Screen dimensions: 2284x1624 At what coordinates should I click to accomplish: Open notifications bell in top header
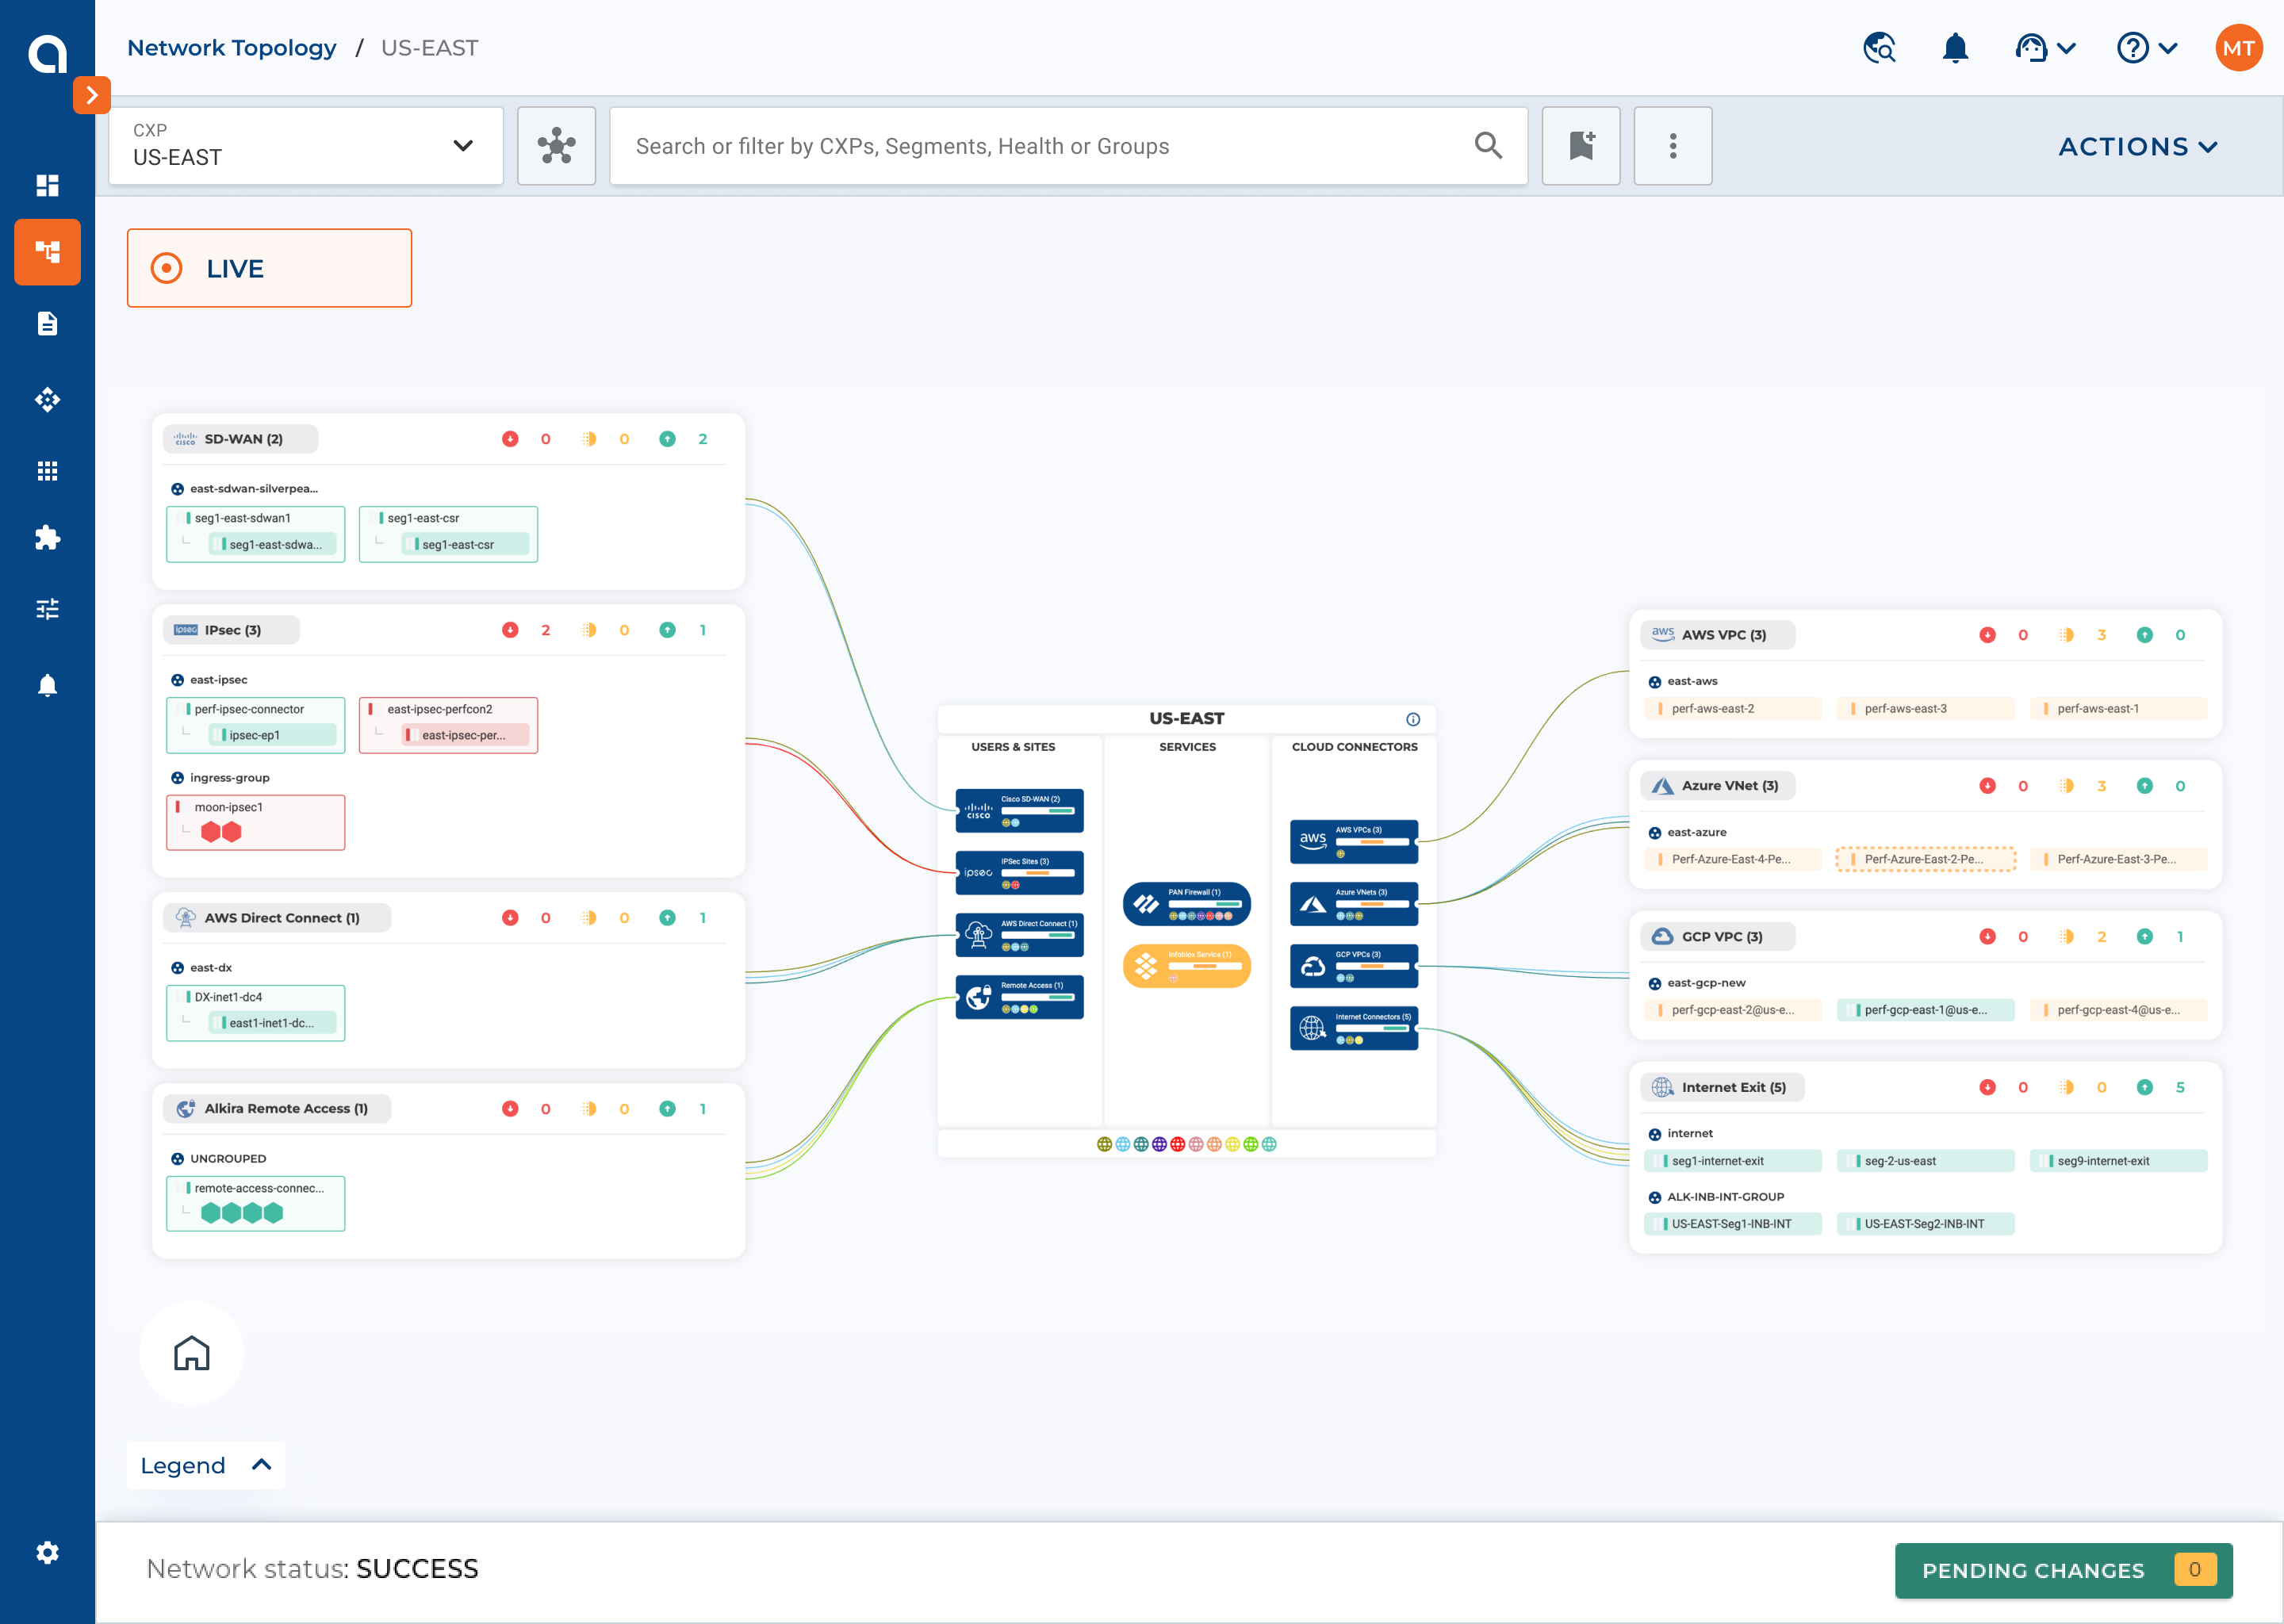(x=1954, y=48)
